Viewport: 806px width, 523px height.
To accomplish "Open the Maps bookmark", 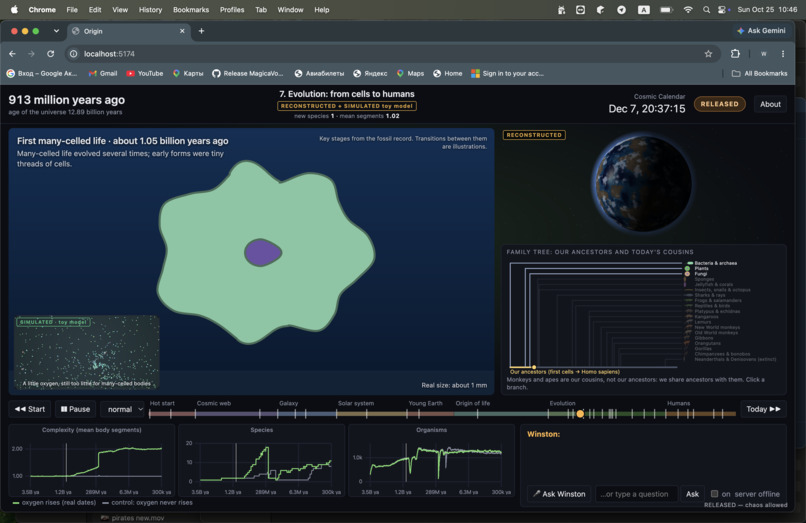I will (410, 74).
